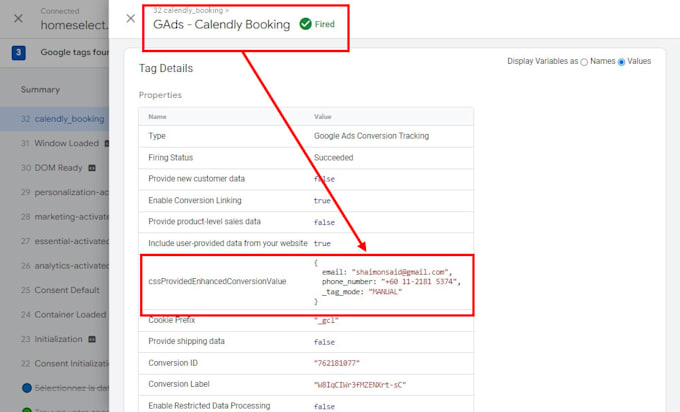Click the Include user-provided data row name
Viewport: 680px width, 412px height.
pos(228,243)
